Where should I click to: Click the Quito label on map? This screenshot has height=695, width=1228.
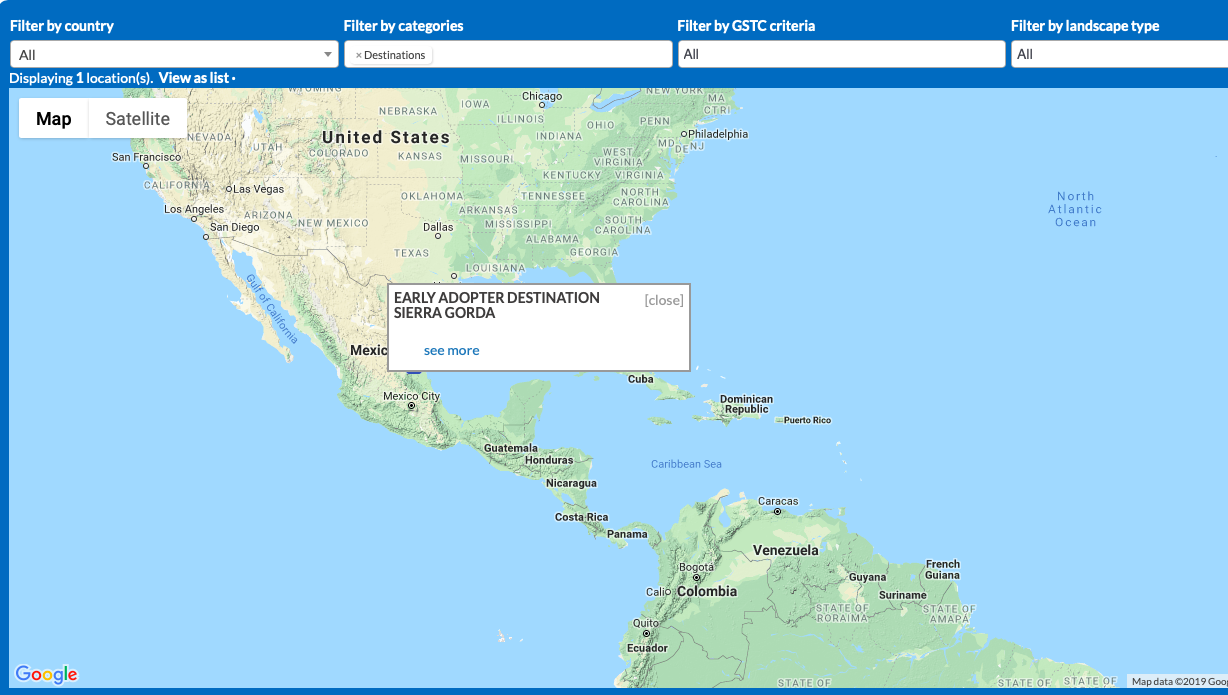646,623
